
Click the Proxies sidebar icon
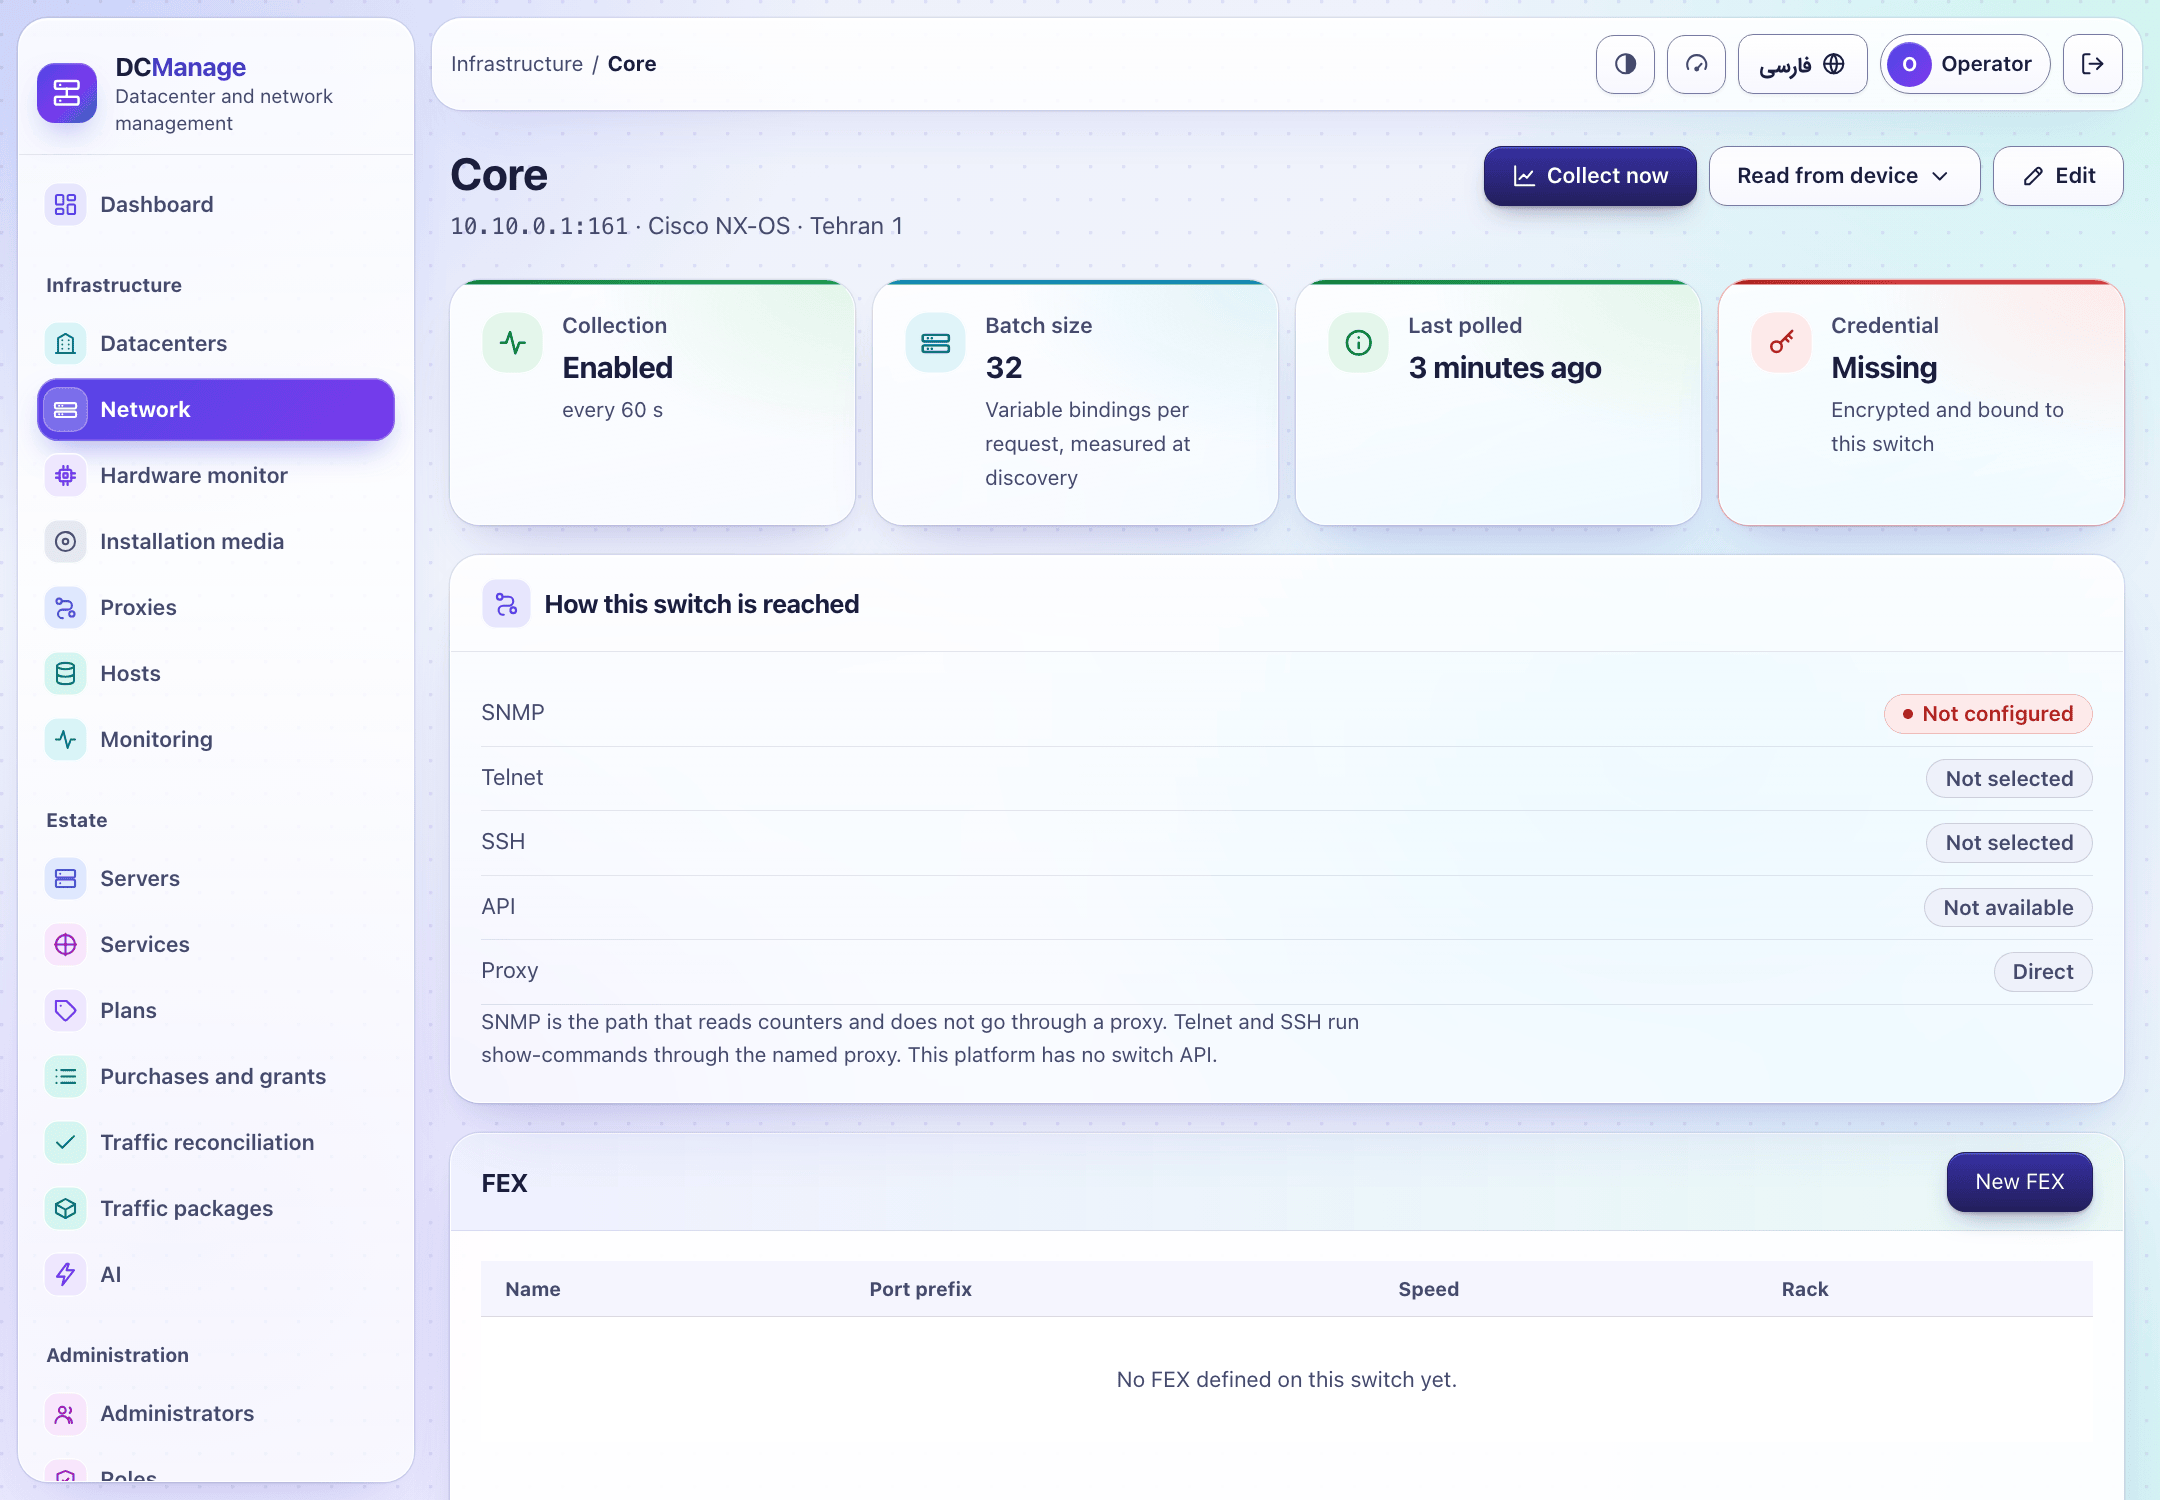(x=66, y=608)
